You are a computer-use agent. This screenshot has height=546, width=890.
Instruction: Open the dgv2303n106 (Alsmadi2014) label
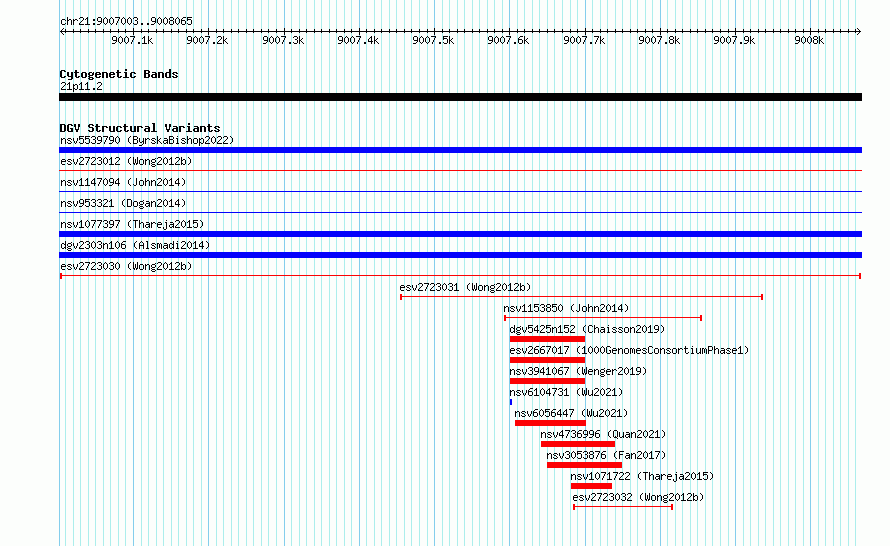tap(135, 245)
